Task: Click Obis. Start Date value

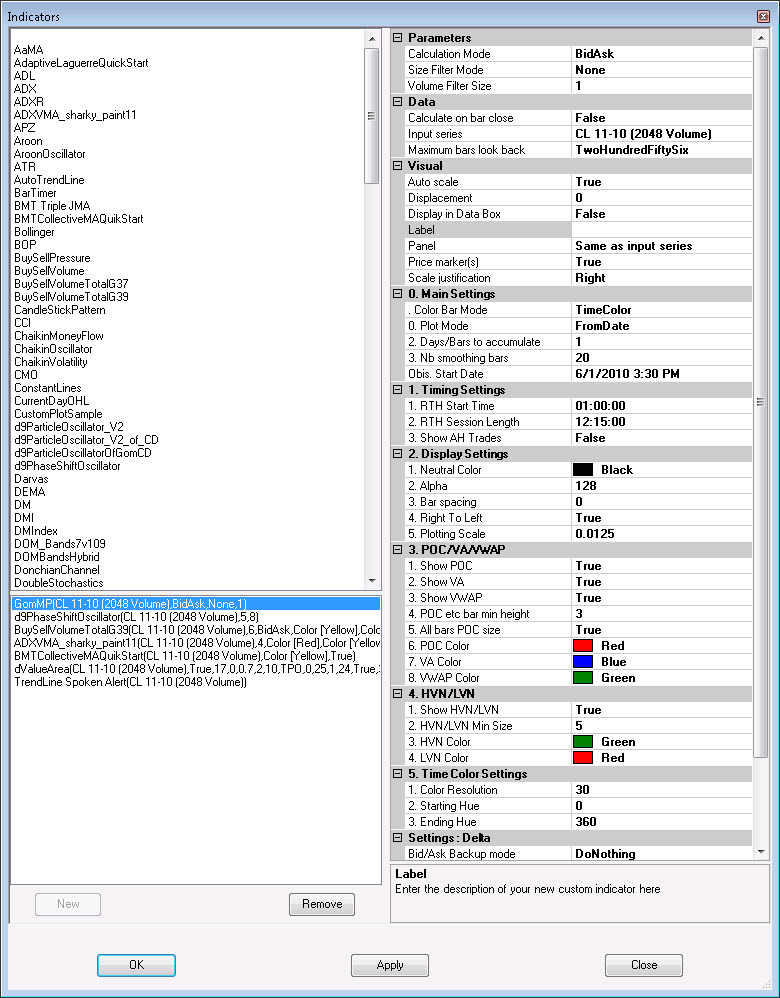Action: pyautogui.click(x=662, y=374)
